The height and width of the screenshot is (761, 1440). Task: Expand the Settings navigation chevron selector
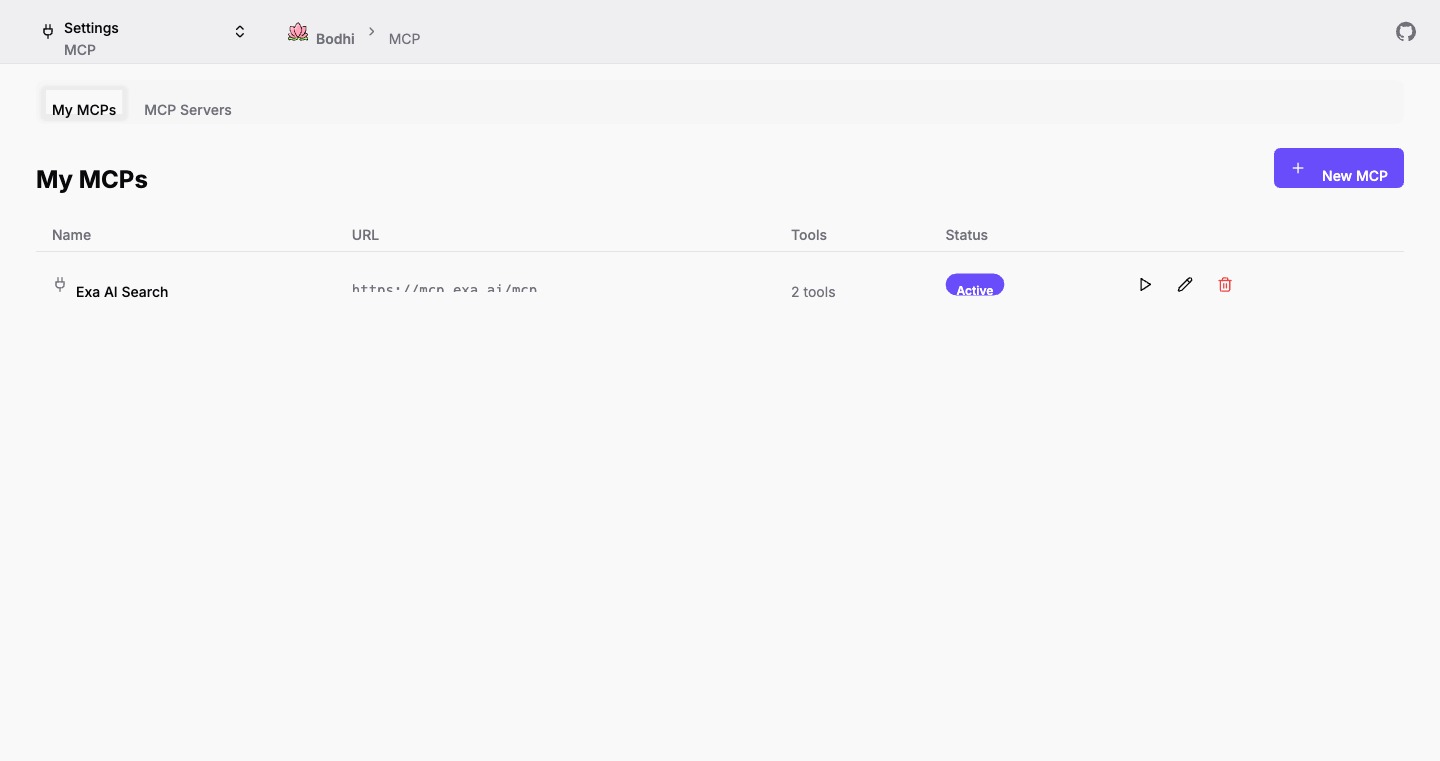coord(240,32)
